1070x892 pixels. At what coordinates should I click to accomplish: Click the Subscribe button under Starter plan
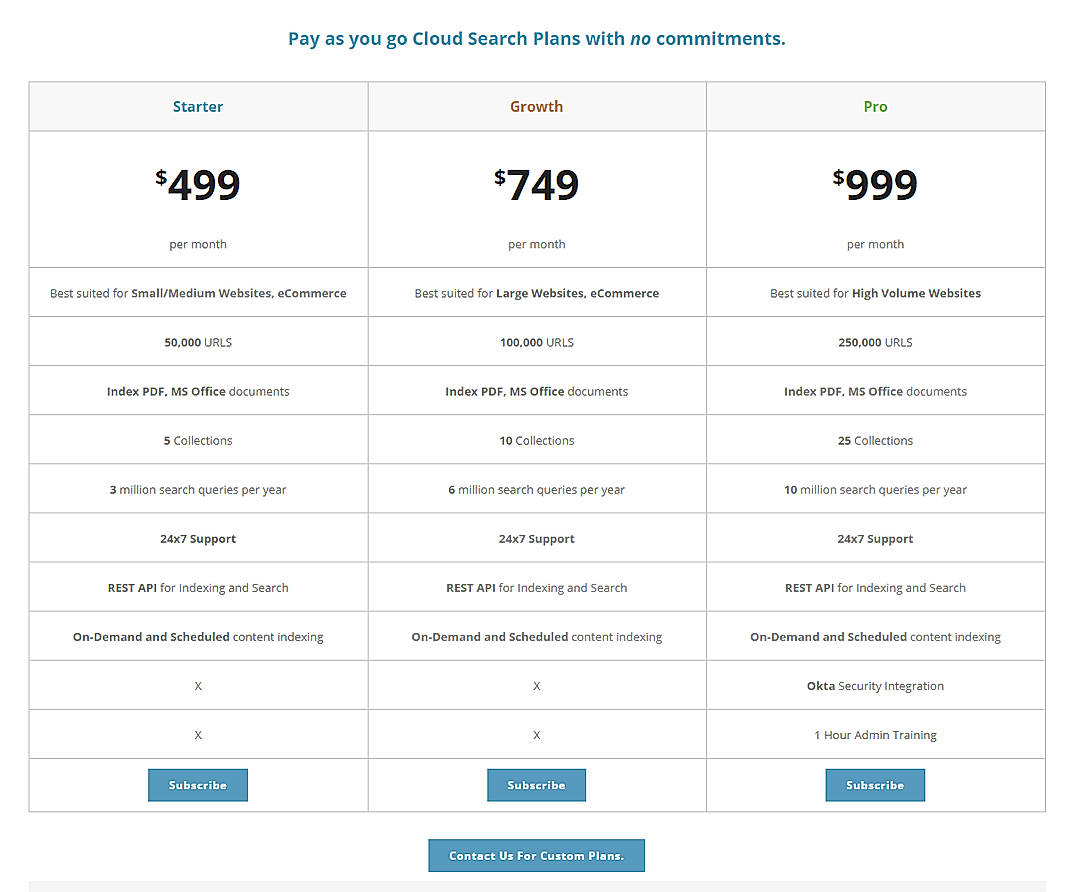[198, 785]
